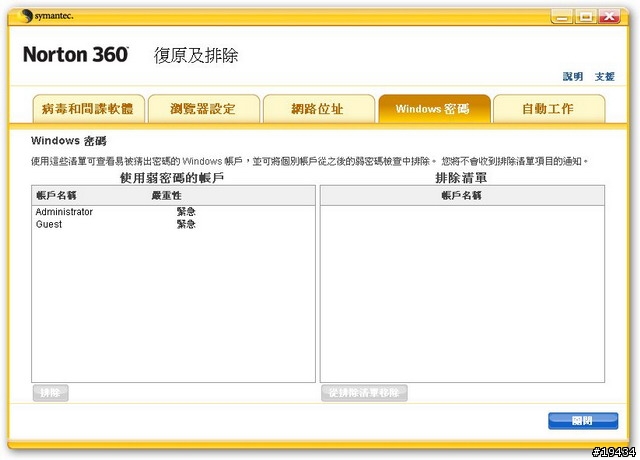Click the Symantec logo icon
640x460 pixels.
click(x=25, y=16)
